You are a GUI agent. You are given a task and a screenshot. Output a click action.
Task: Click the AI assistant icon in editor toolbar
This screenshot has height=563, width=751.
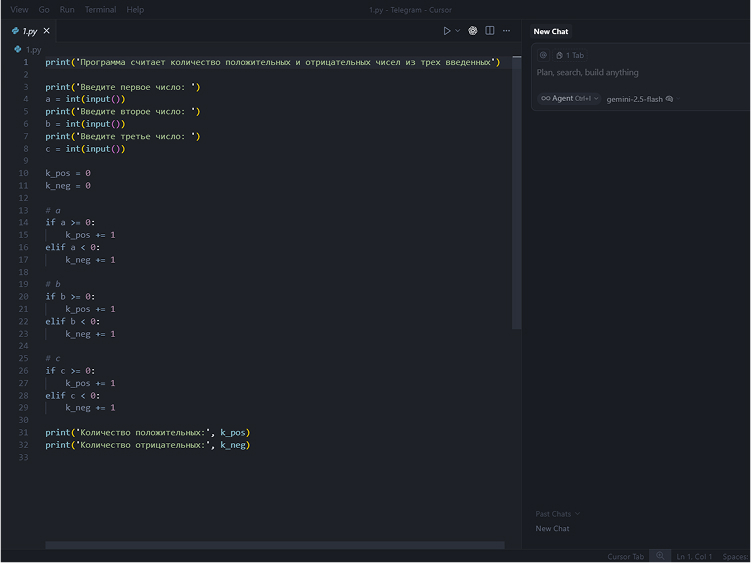[x=473, y=31]
